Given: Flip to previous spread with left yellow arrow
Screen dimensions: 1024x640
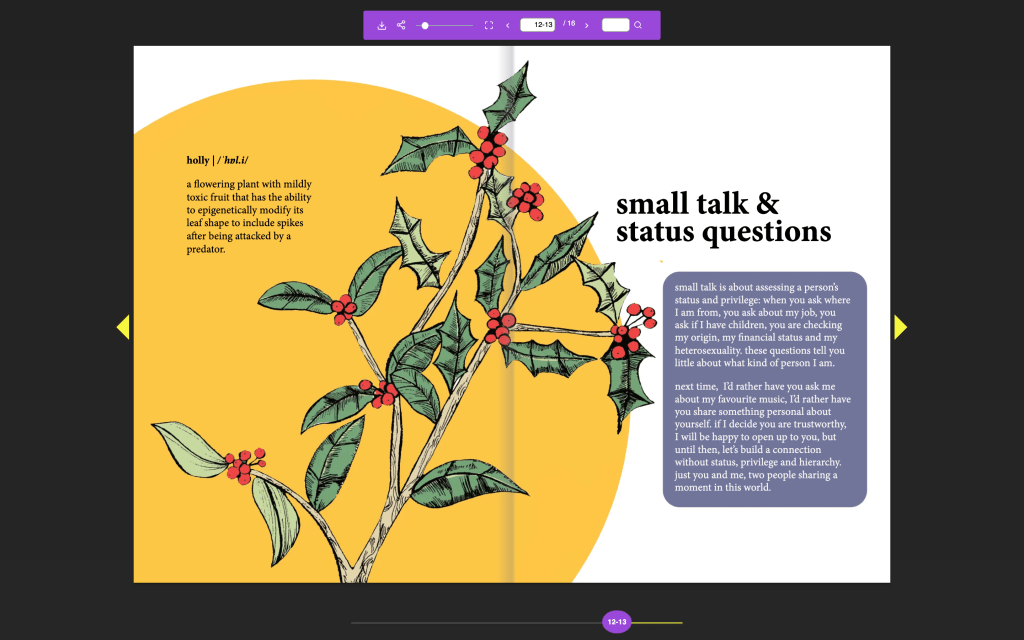Looking at the screenshot, I should (x=123, y=327).
